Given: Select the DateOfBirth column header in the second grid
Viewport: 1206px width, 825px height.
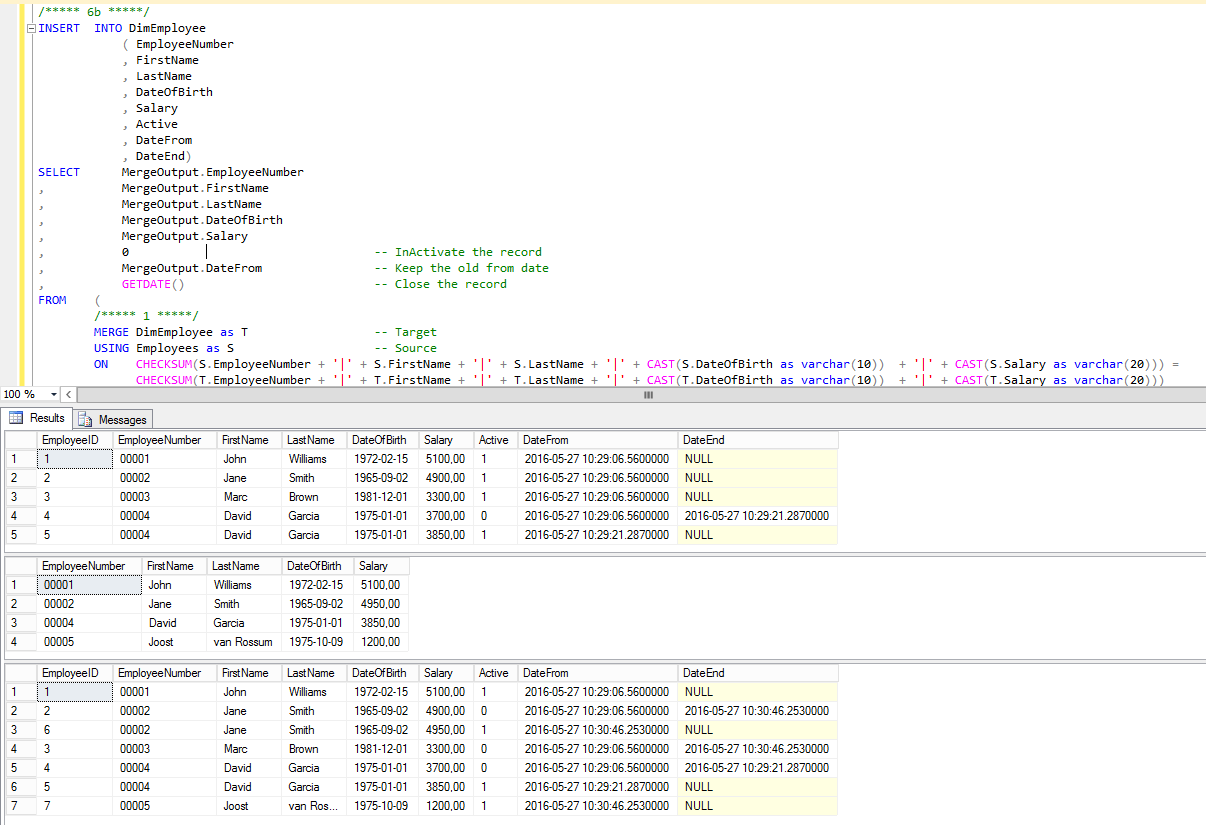Looking at the screenshot, I should tap(313, 566).
